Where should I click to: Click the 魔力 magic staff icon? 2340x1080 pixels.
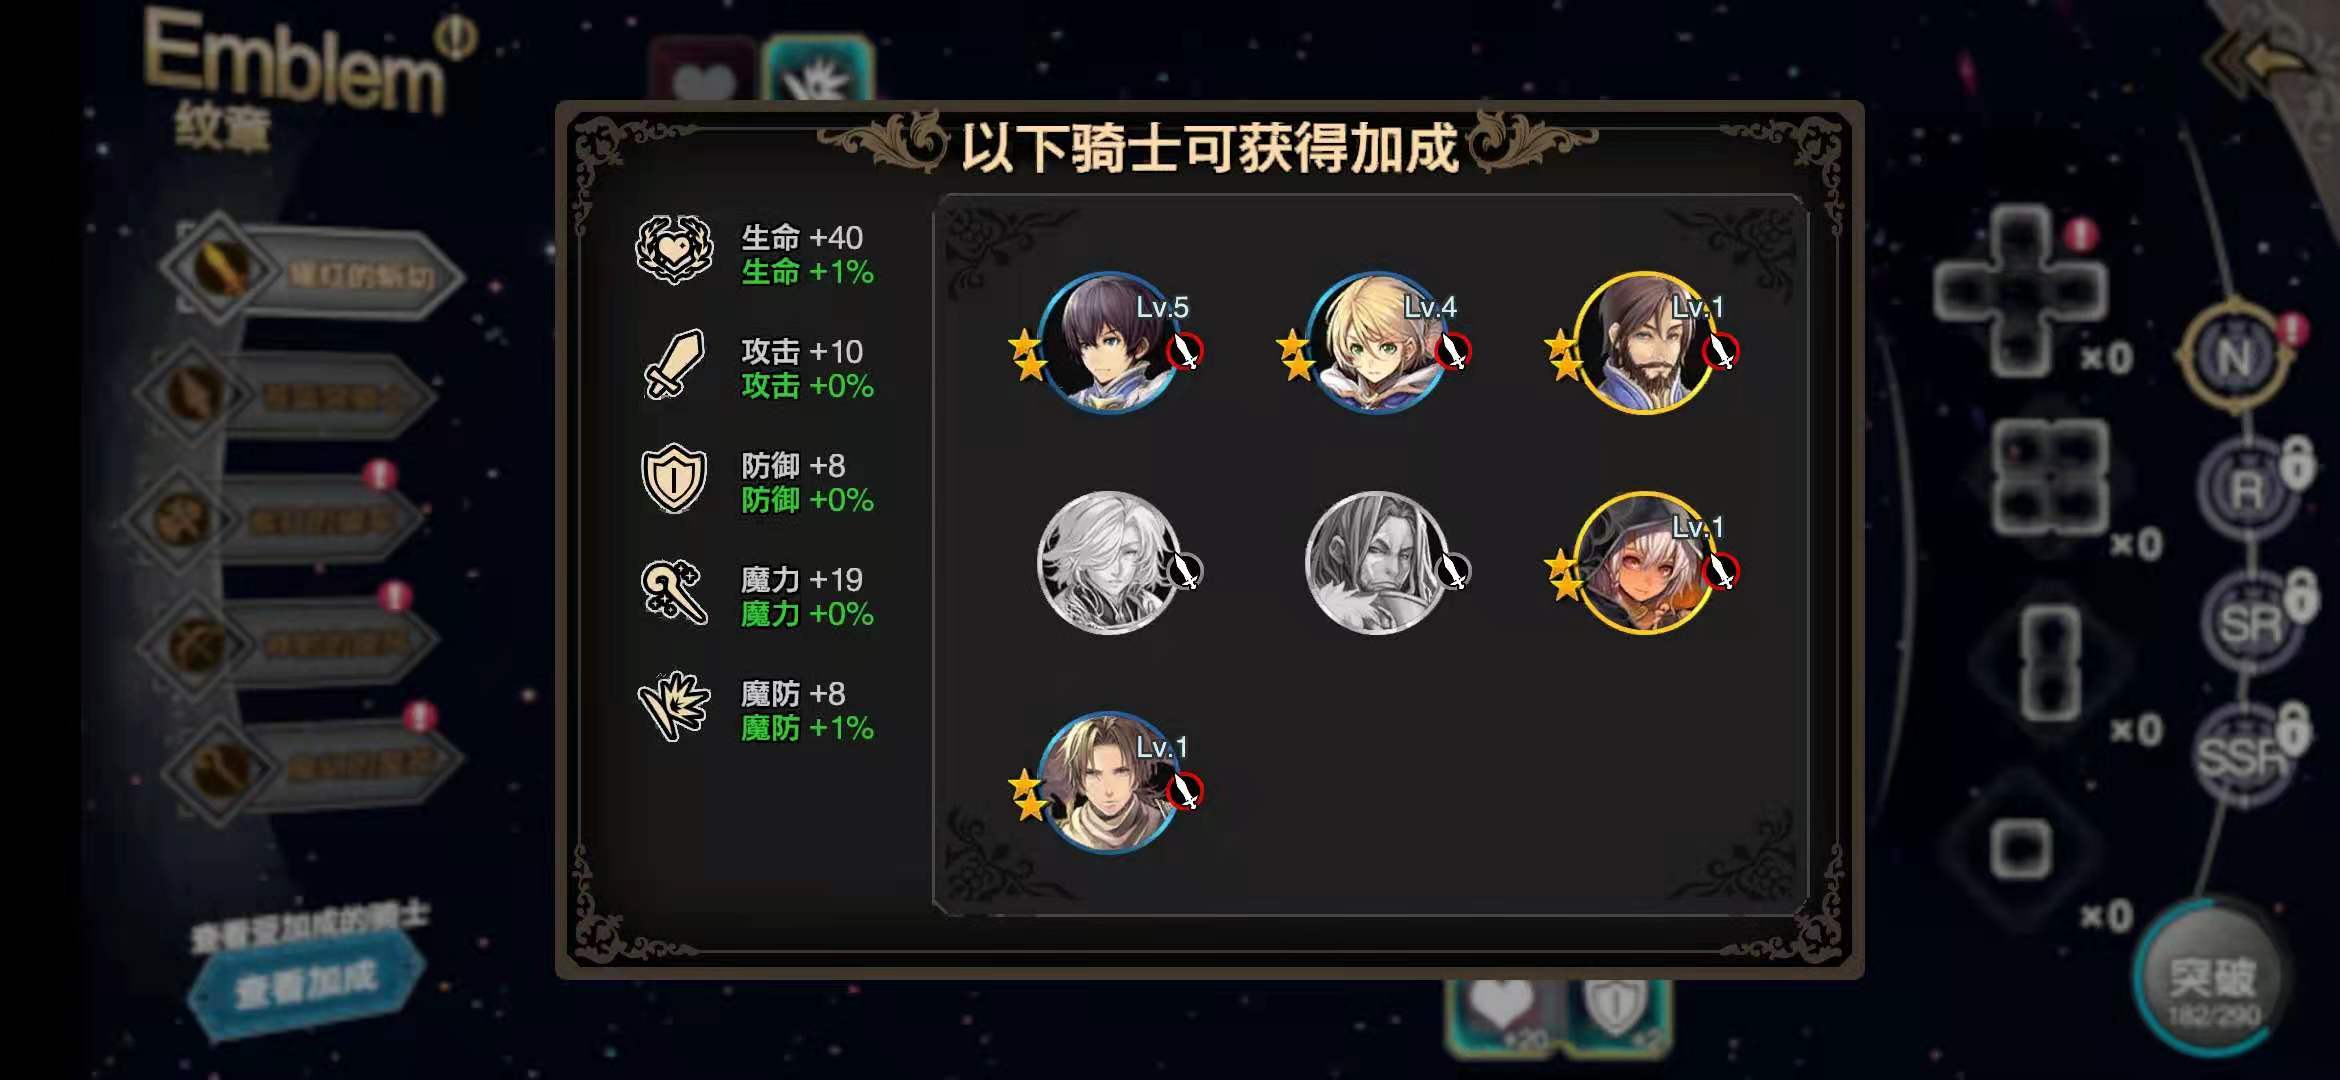[x=672, y=592]
